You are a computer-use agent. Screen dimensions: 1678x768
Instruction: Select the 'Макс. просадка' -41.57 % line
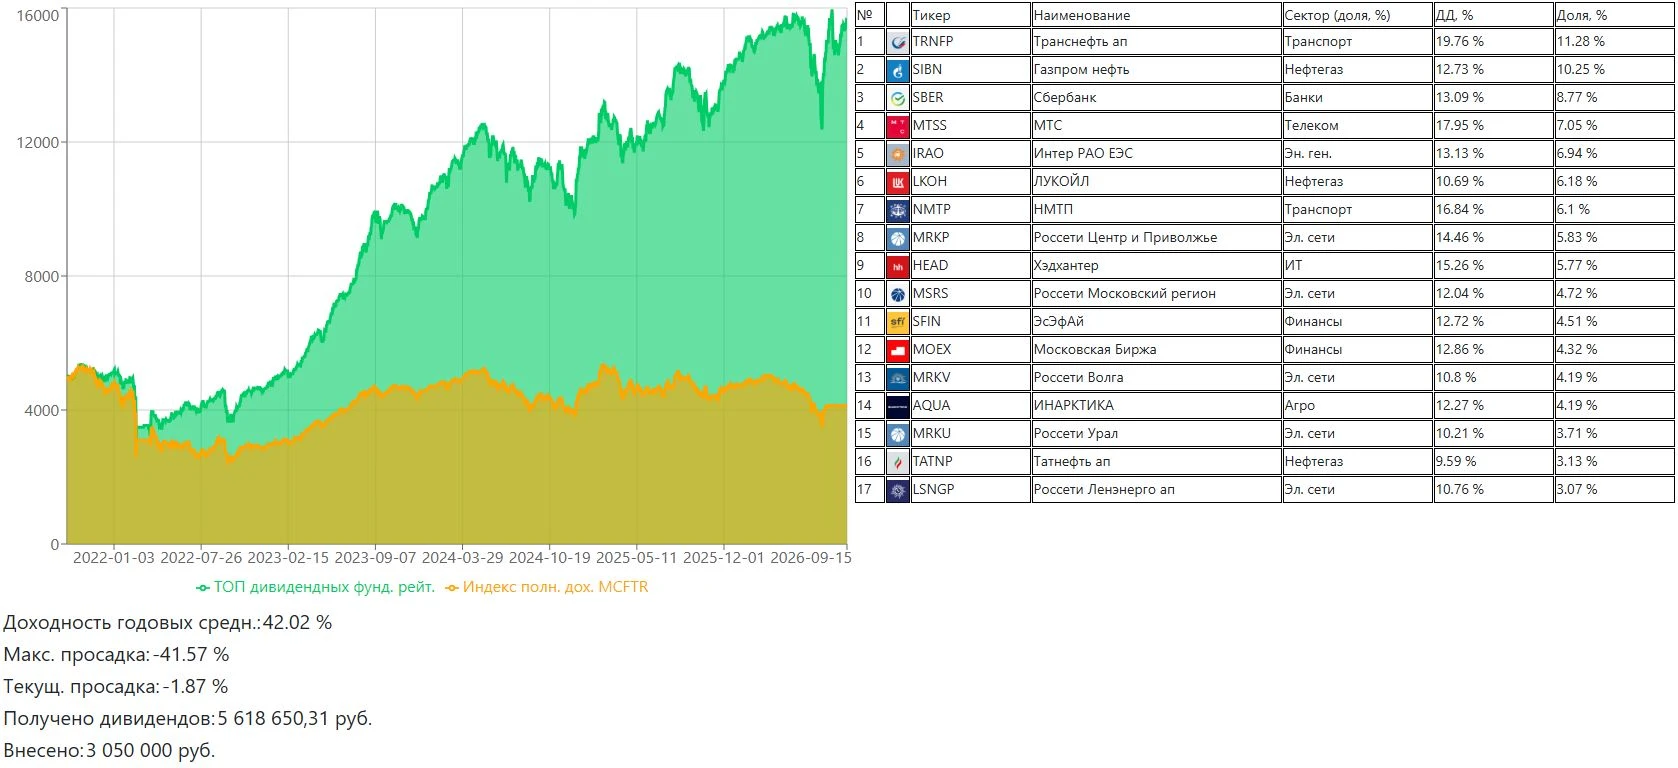tap(116, 654)
